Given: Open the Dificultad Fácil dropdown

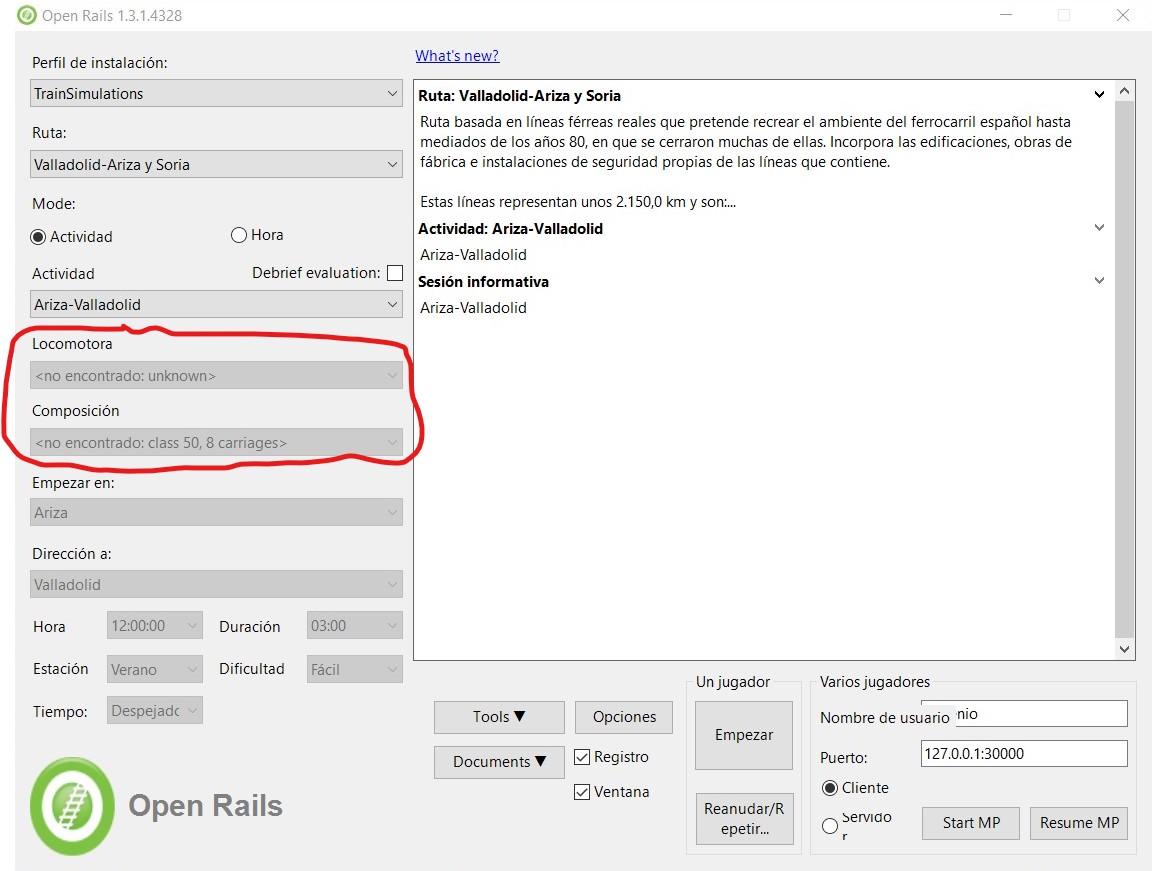Looking at the screenshot, I should [354, 669].
